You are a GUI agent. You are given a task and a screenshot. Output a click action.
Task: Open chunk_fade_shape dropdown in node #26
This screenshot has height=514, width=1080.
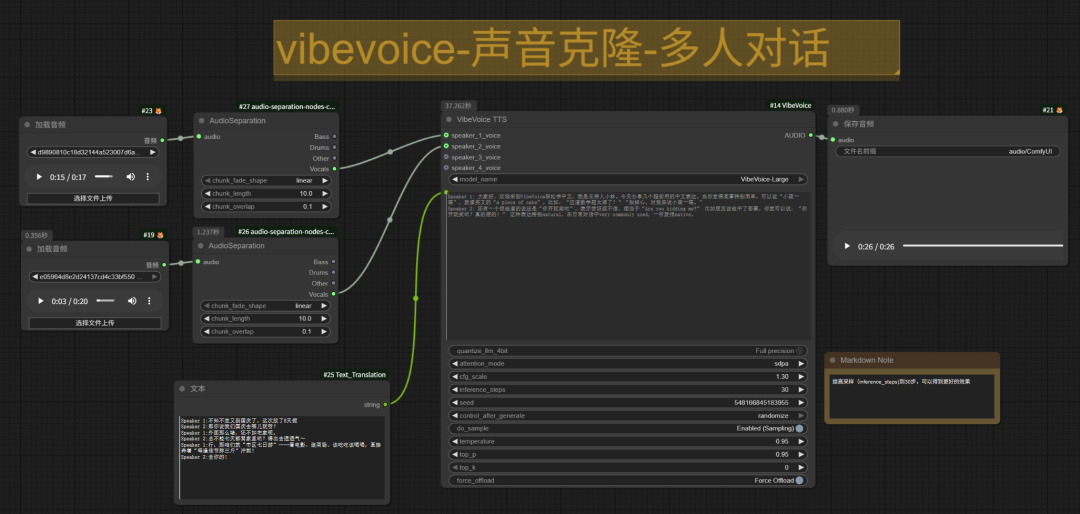(267, 305)
